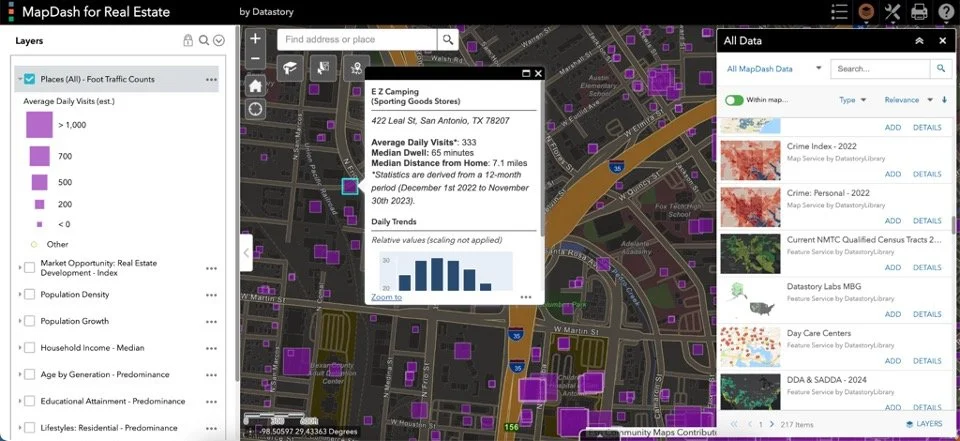Add the Crime Index - 2022 layer
This screenshot has height=441, width=960.
point(893,174)
